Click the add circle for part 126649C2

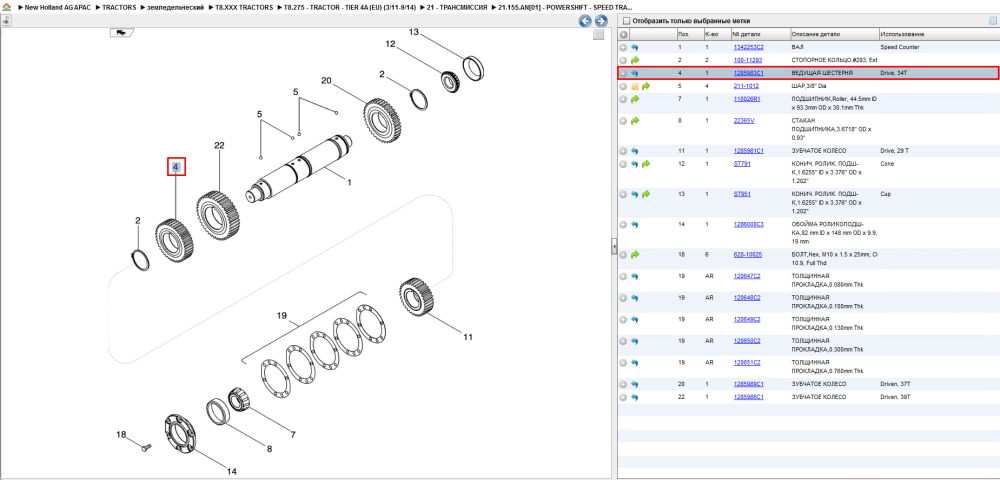[624, 319]
